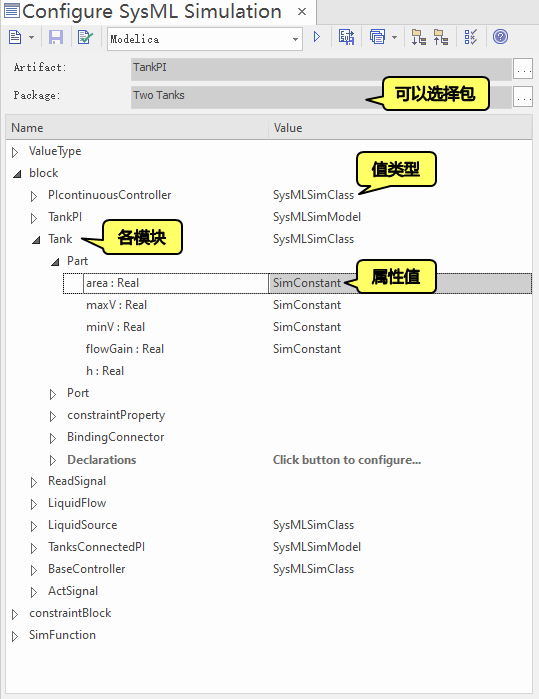This screenshot has height=699, width=539.
Task: Select the Configure SysML Simulation tab
Action: pyautogui.click(x=152, y=12)
